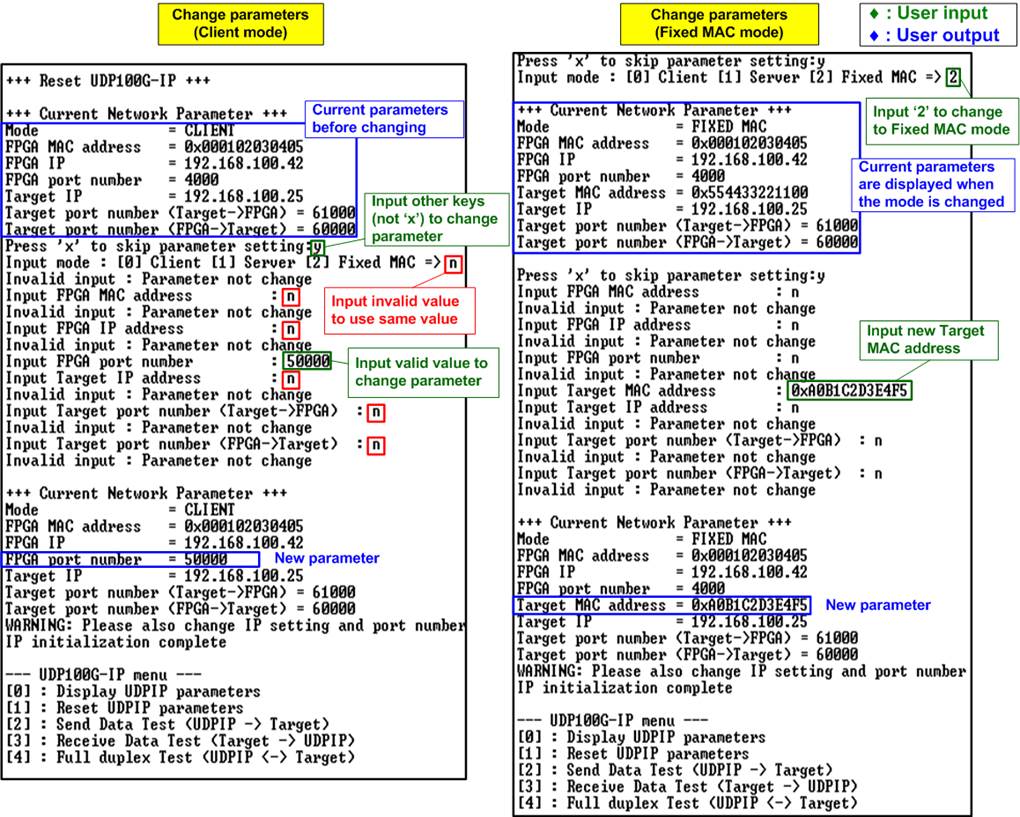Screen dimensions: 1020x817
Task: Choose '[4] : Full duplex Test' in Client console
Action: click(180, 758)
